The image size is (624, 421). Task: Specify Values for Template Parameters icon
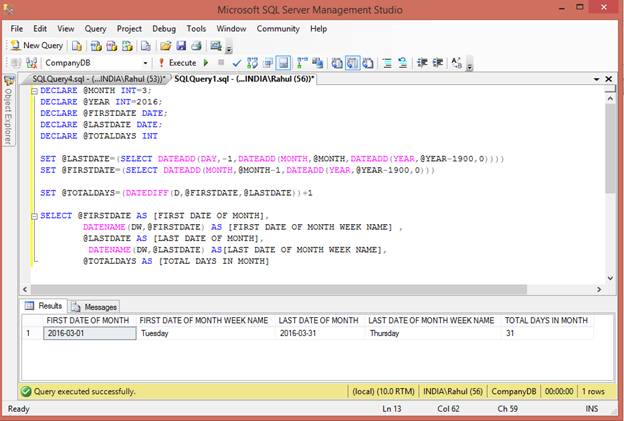[457, 63]
